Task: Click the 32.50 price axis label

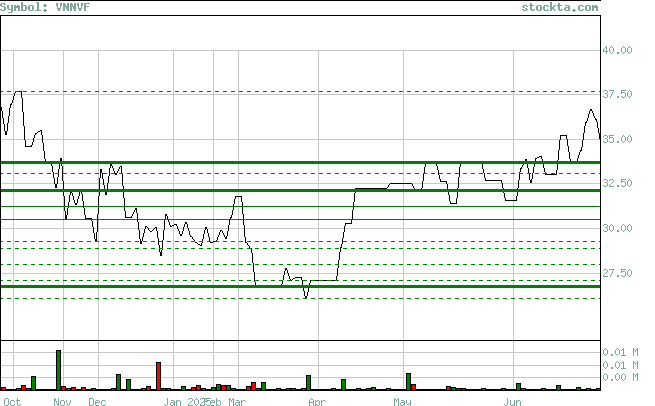Action: pos(617,183)
